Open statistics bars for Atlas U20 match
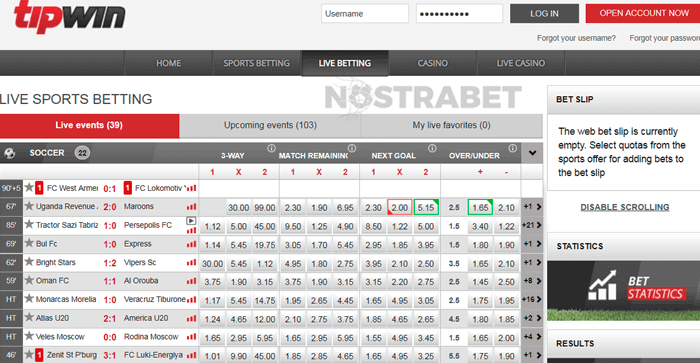 192,318
